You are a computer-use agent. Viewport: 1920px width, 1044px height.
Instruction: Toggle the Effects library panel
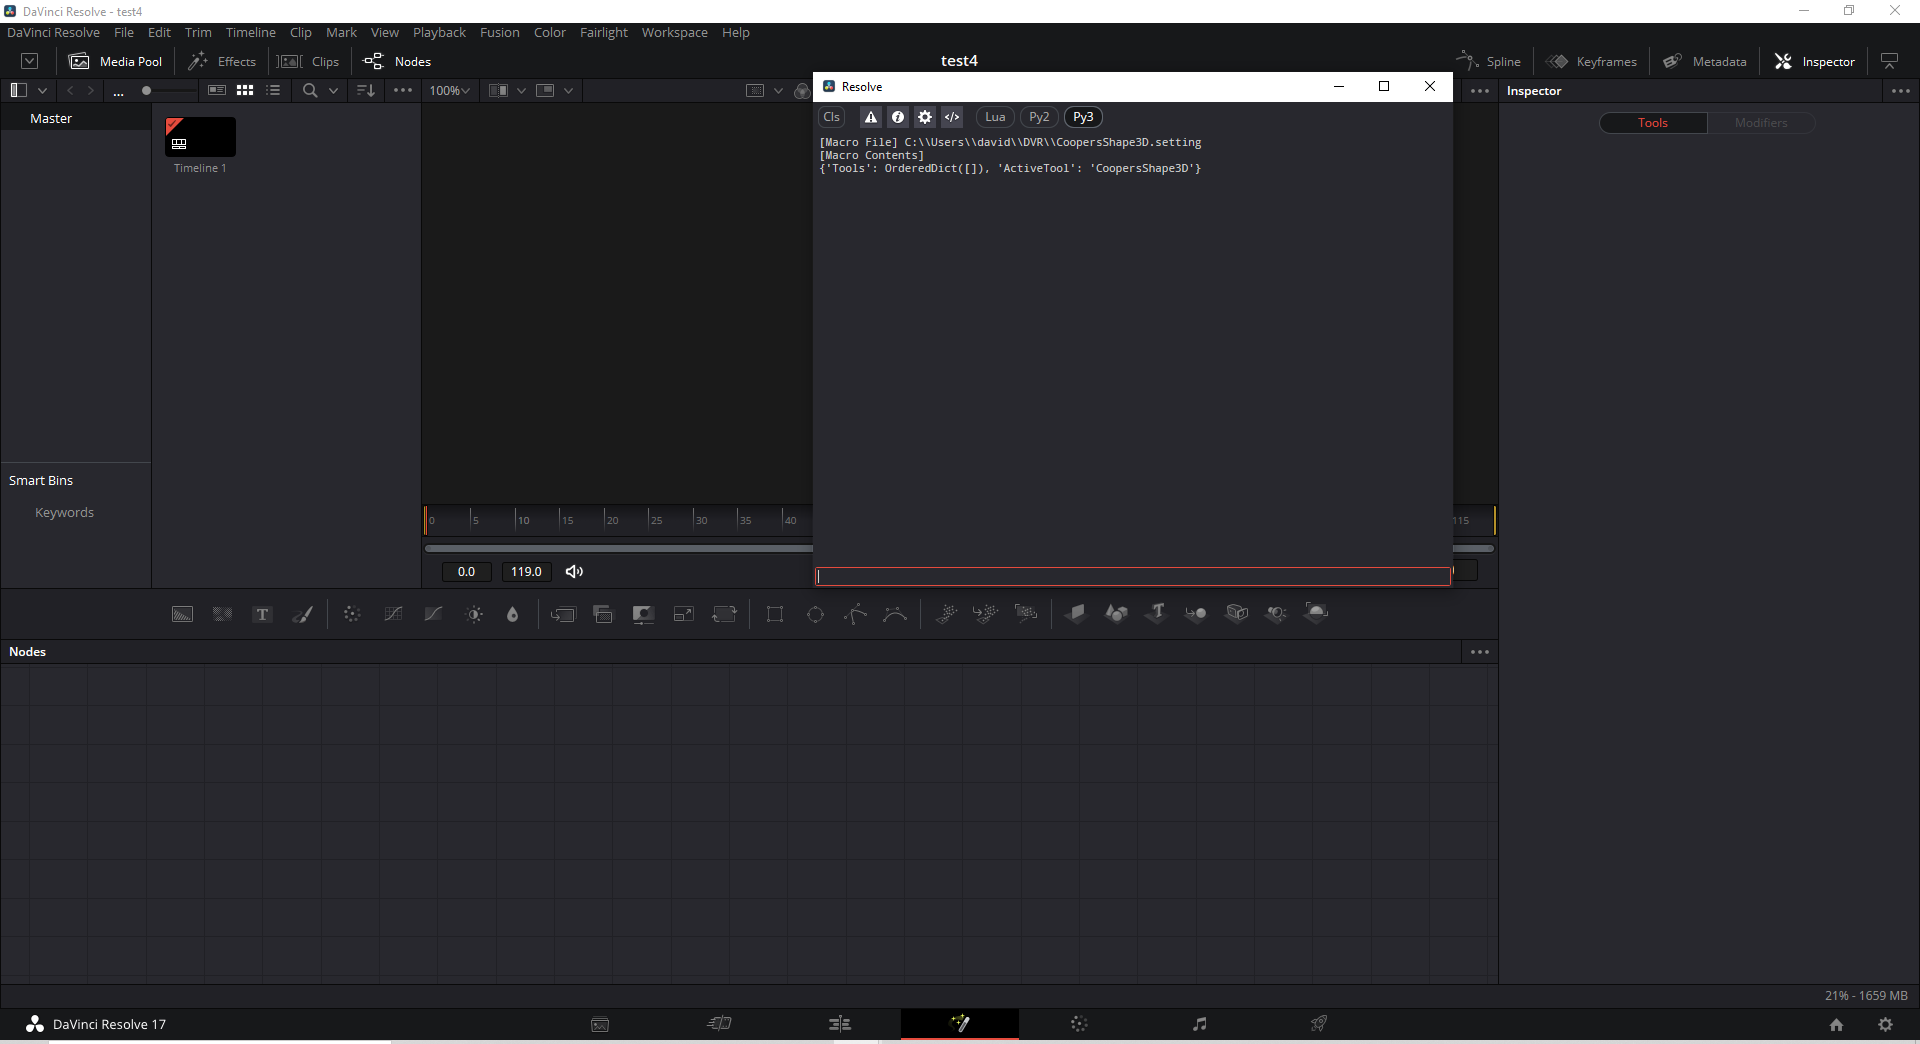point(222,61)
